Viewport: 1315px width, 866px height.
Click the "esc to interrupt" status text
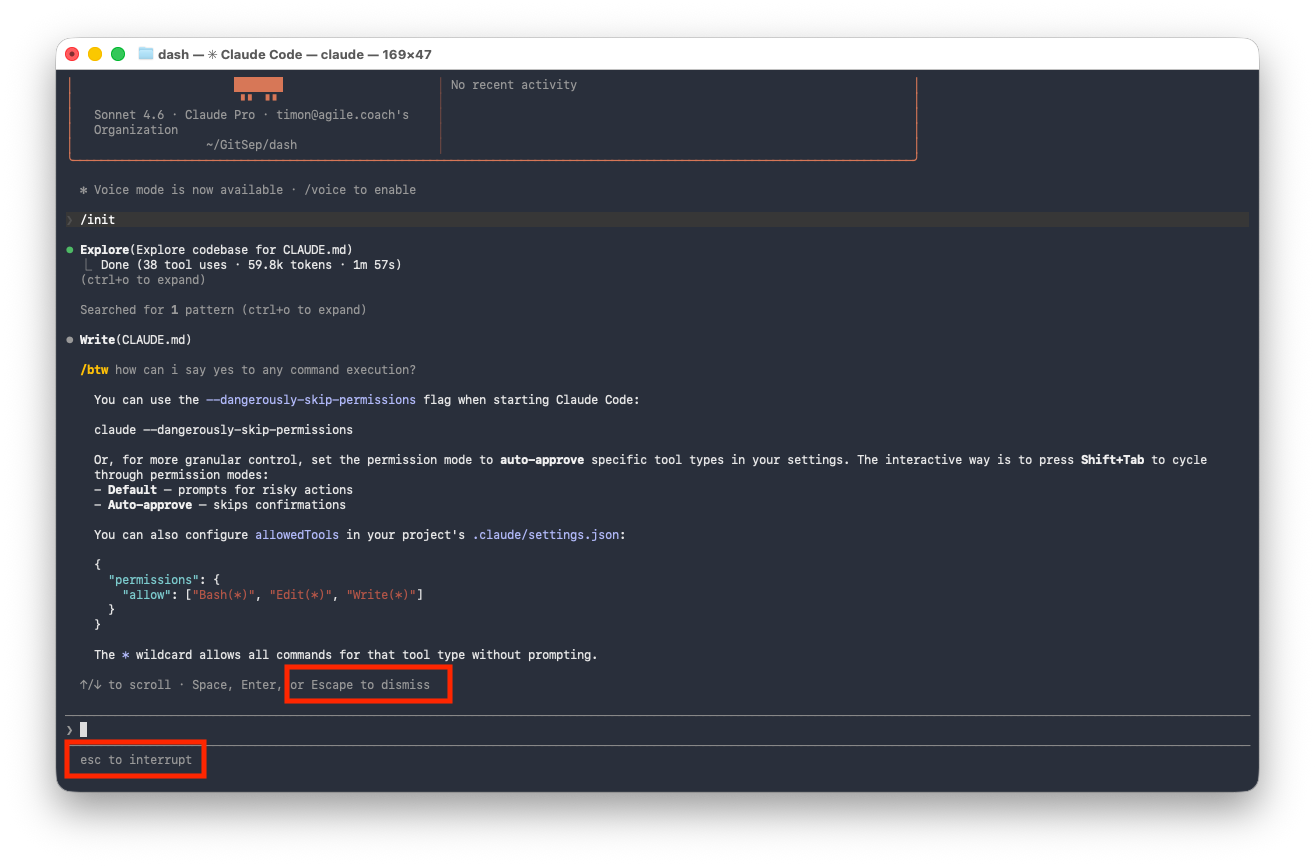point(136,760)
